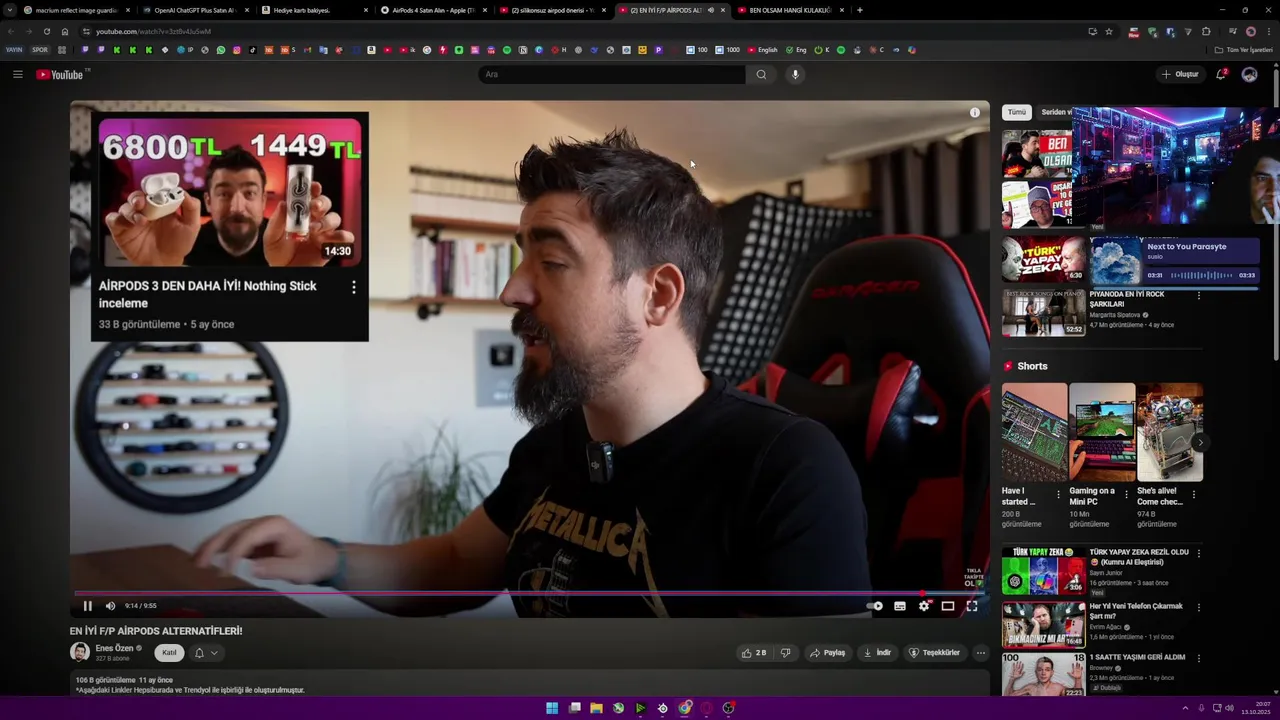Switch to theater mode
The height and width of the screenshot is (720, 1280).
(947, 606)
